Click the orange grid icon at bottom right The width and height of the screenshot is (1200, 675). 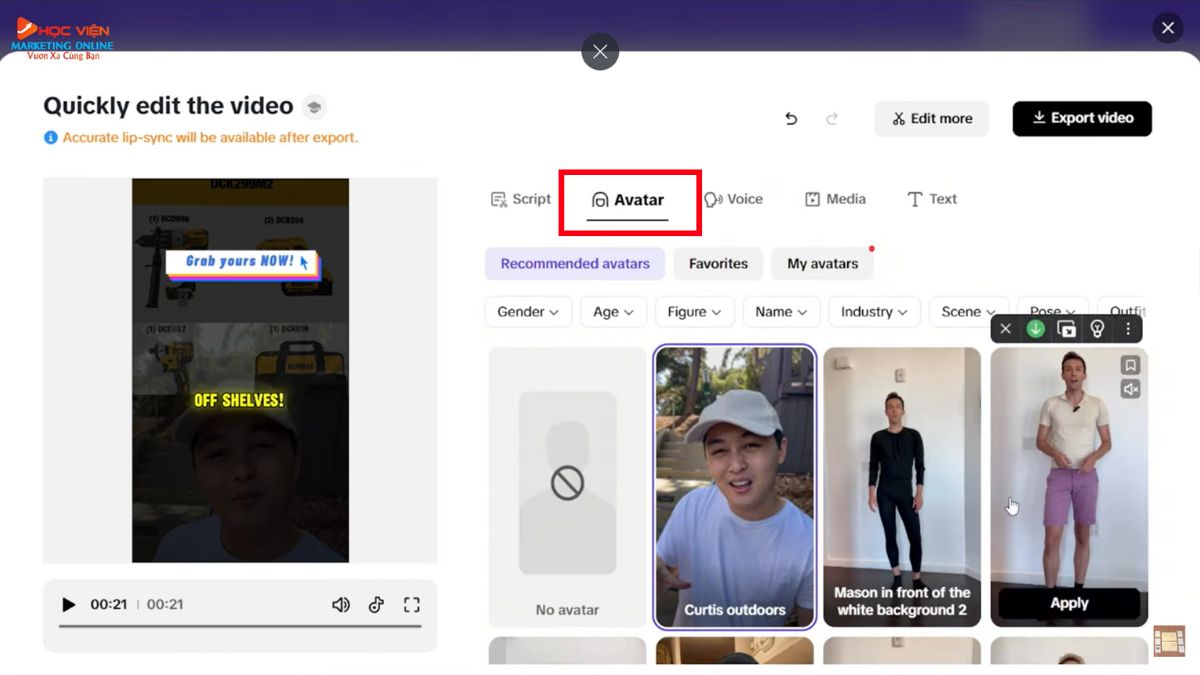[1169, 641]
